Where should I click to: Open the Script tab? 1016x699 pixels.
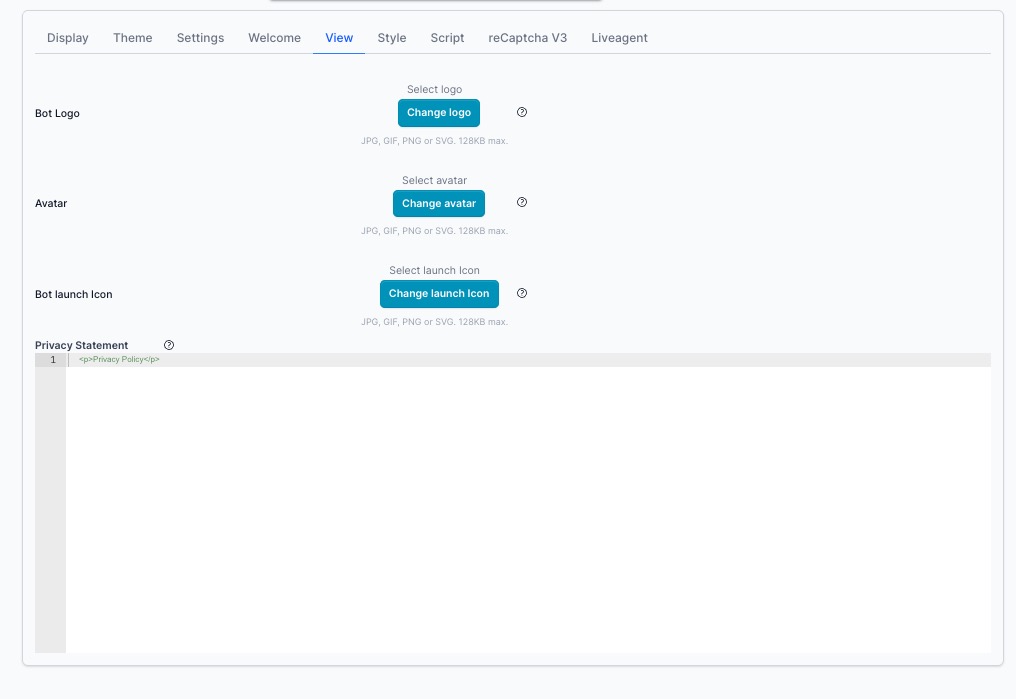pos(447,37)
